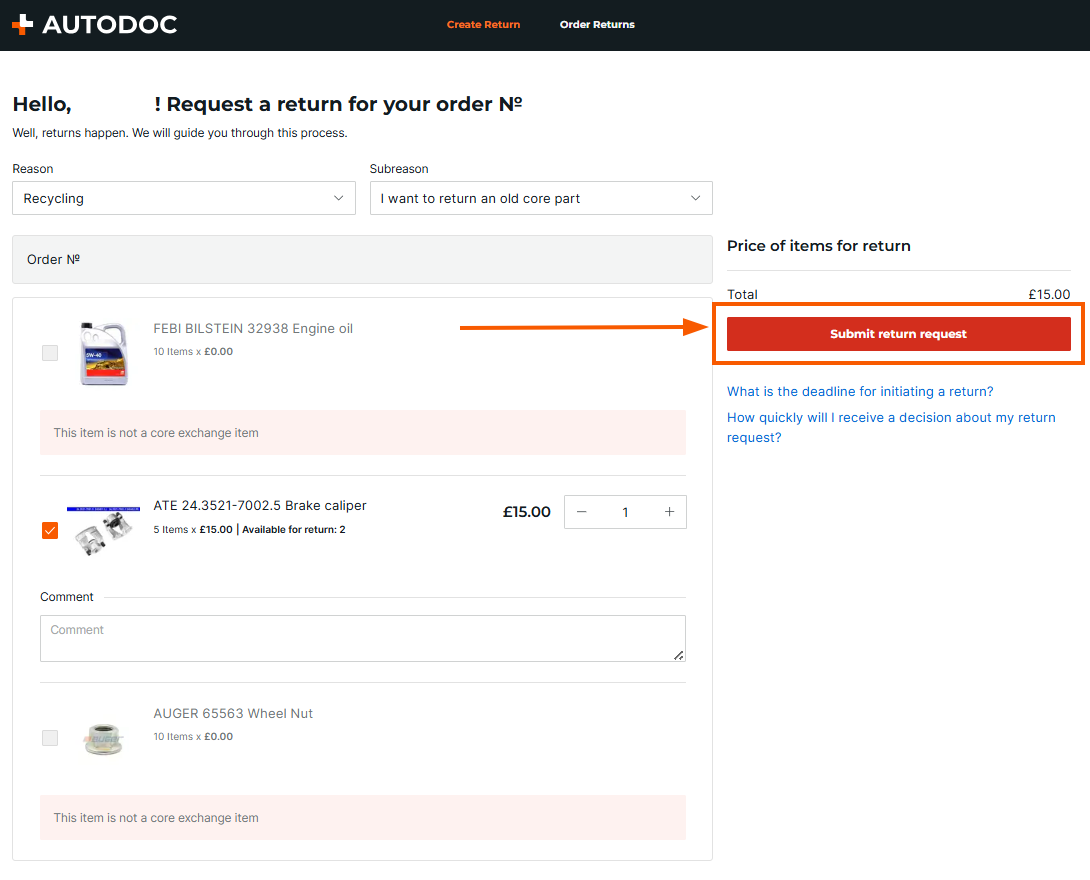The width and height of the screenshot is (1090, 880).
Task: Switch to Order Returns tab
Action: (x=597, y=25)
